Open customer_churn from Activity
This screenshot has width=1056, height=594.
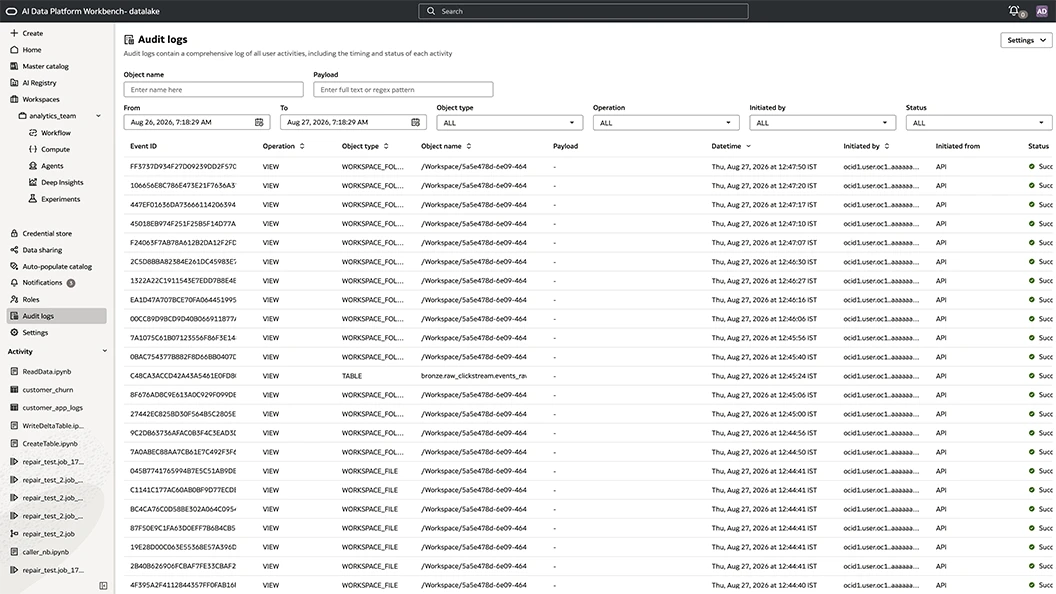(47, 390)
